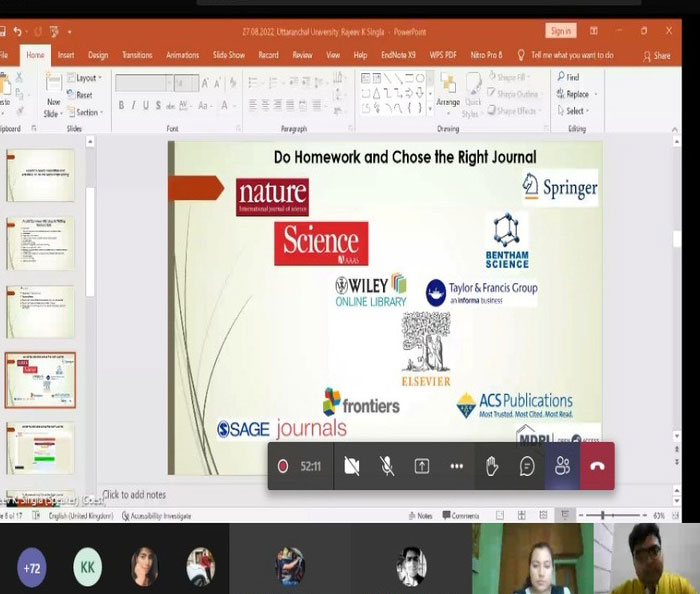Expand the Section dropdown
The image size is (700, 594).
point(88,112)
